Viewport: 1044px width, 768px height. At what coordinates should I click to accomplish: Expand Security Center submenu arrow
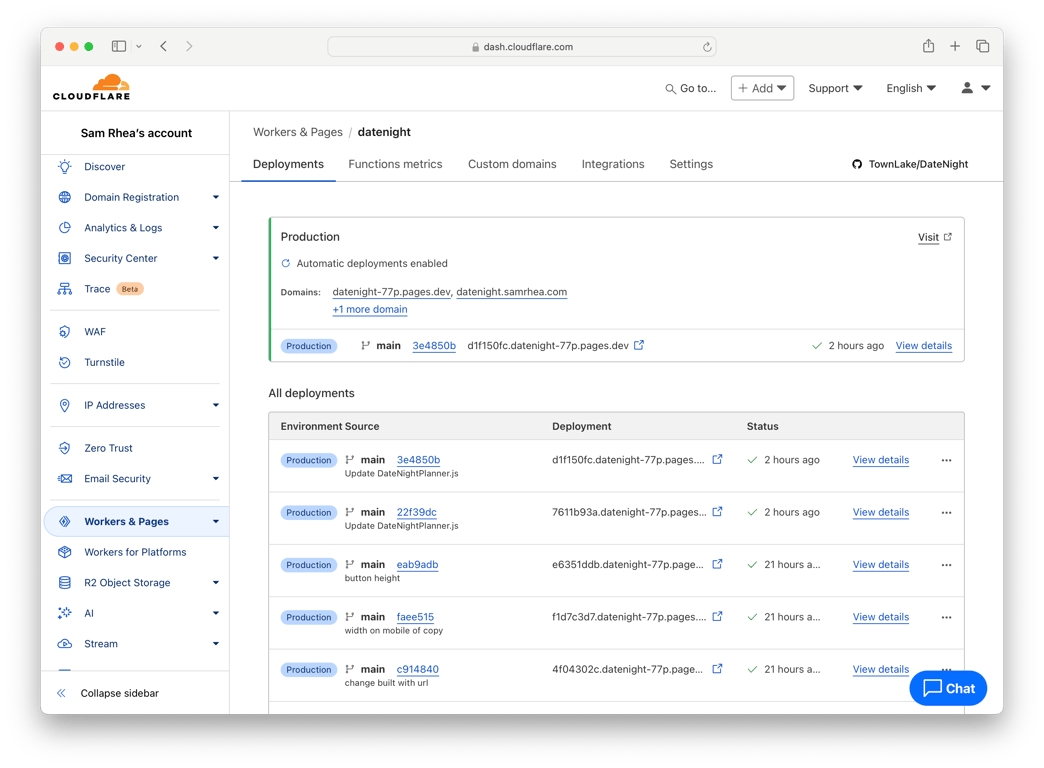[216, 258]
